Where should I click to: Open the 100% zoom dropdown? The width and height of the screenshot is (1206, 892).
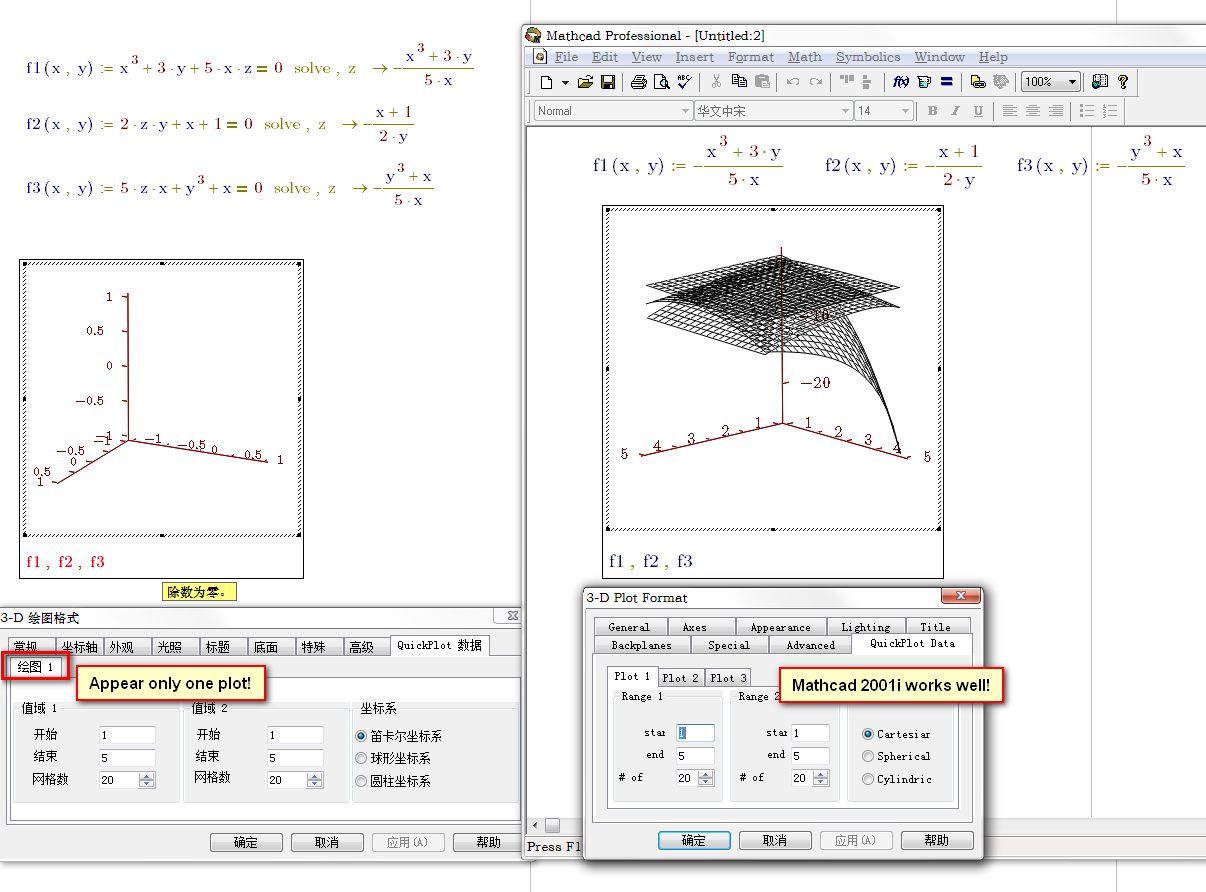pos(1072,82)
